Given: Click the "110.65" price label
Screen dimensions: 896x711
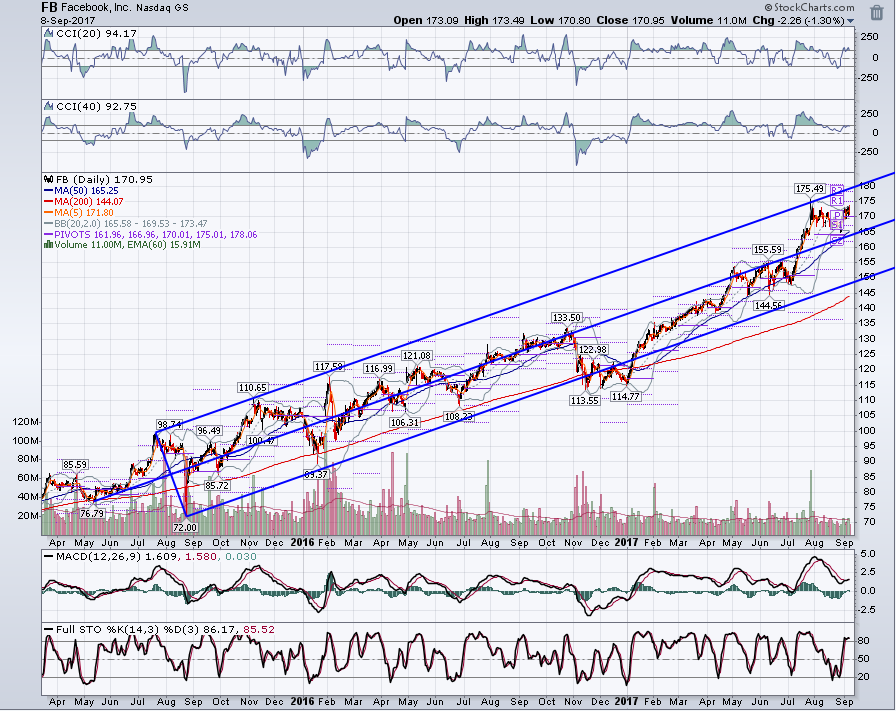Looking at the screenshot, I should 253,388.
